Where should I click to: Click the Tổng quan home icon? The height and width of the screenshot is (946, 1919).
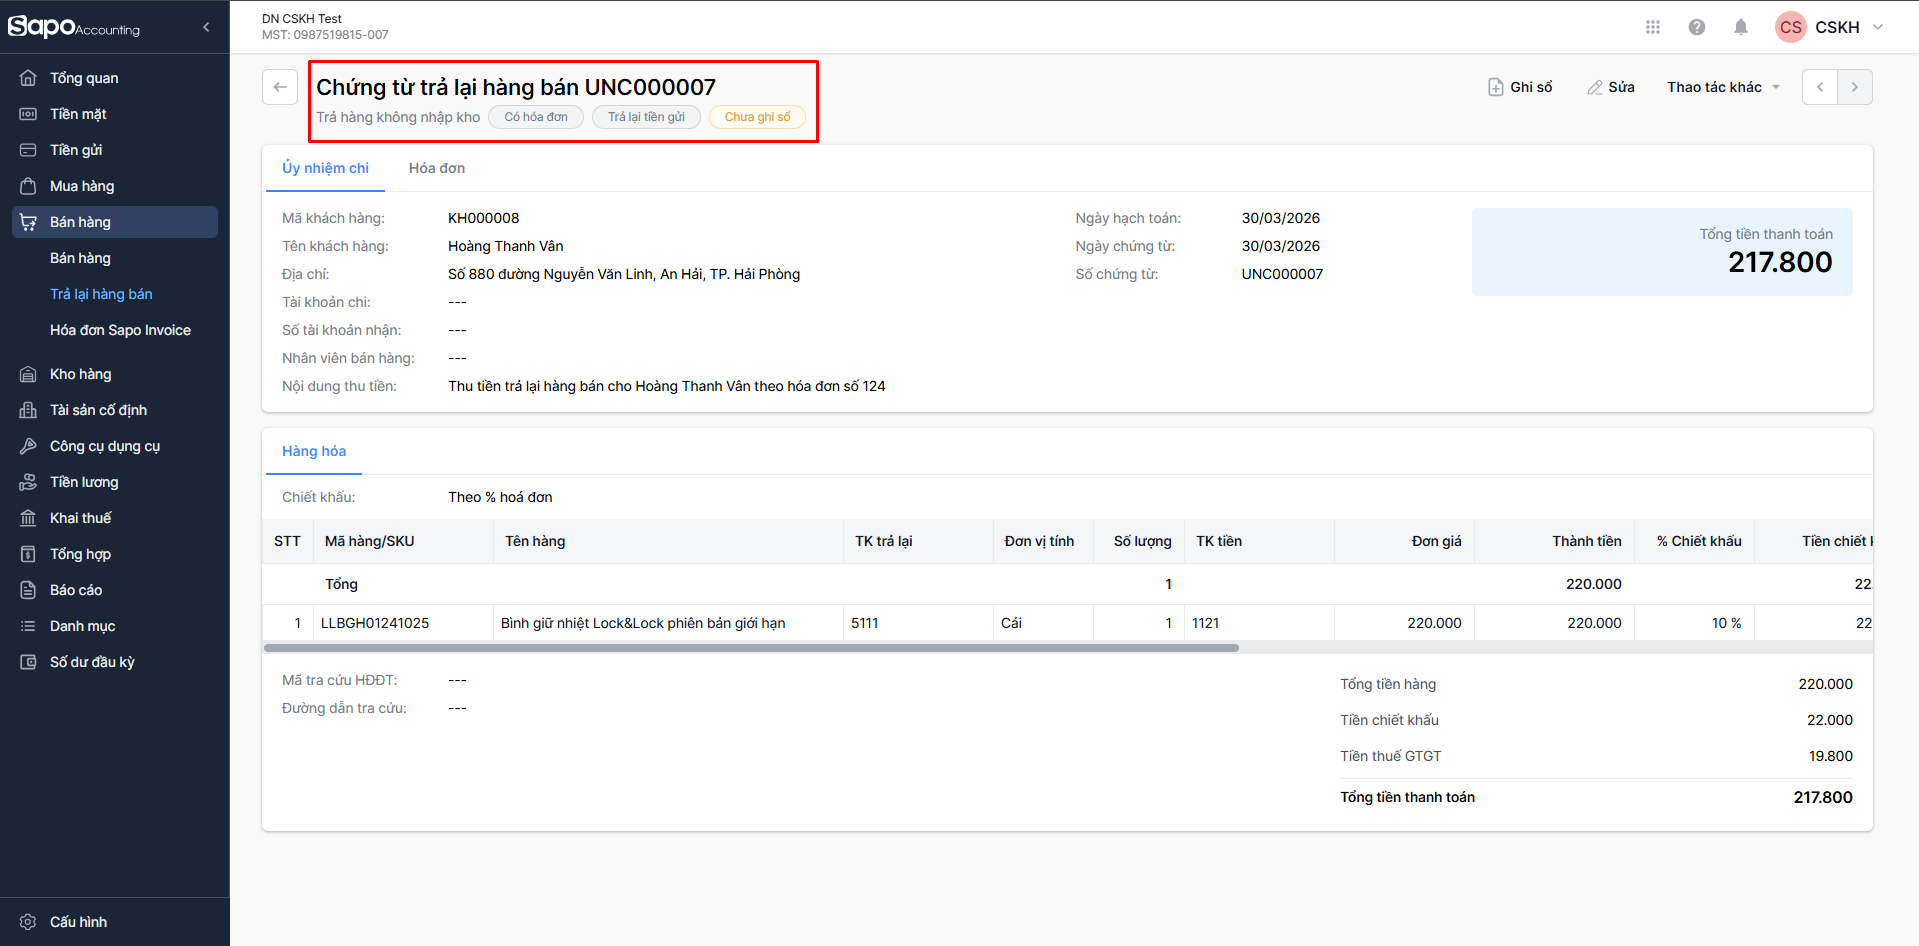[x=28, y=78]
